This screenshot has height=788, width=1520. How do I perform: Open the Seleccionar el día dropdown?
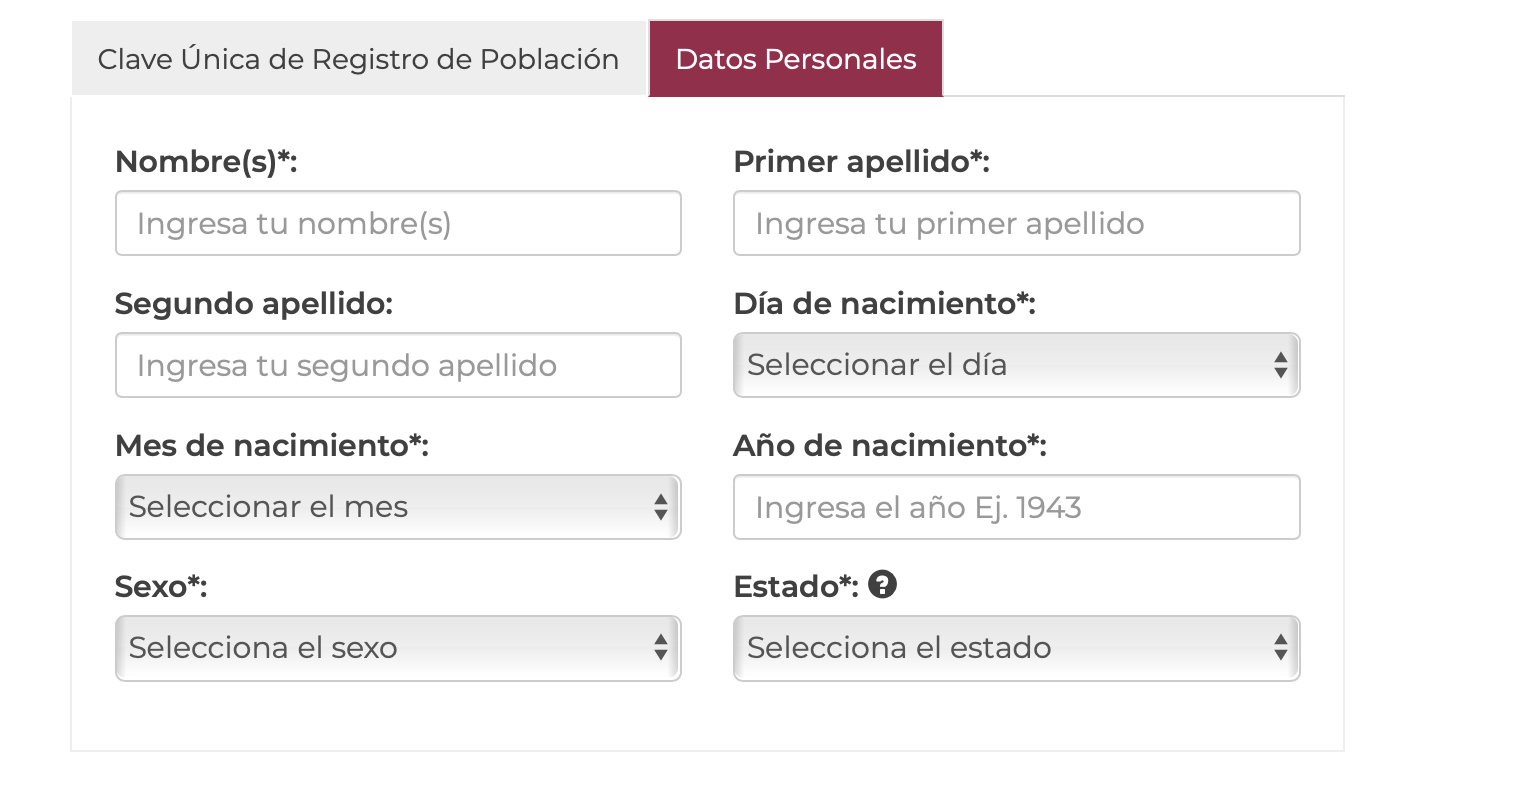(x=1016, y=365)
